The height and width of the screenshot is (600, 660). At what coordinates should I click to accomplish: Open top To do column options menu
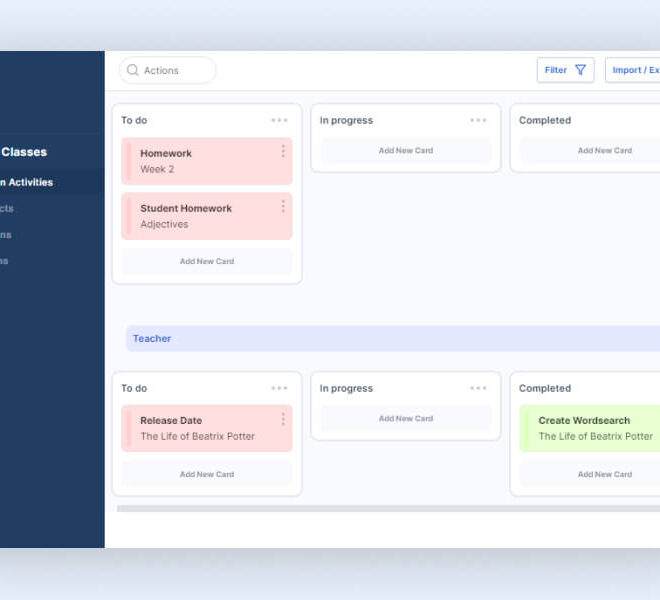pos(279,121)
